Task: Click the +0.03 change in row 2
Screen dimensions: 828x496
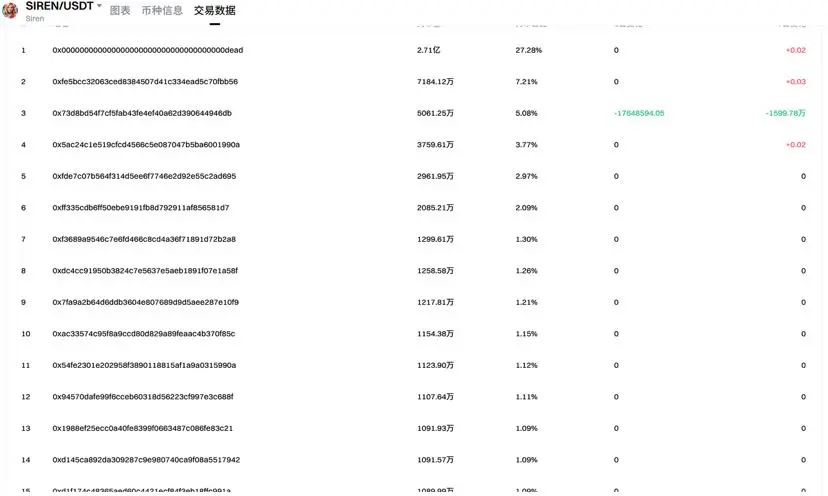Action: pyautogui.click(x=796, y=81)
